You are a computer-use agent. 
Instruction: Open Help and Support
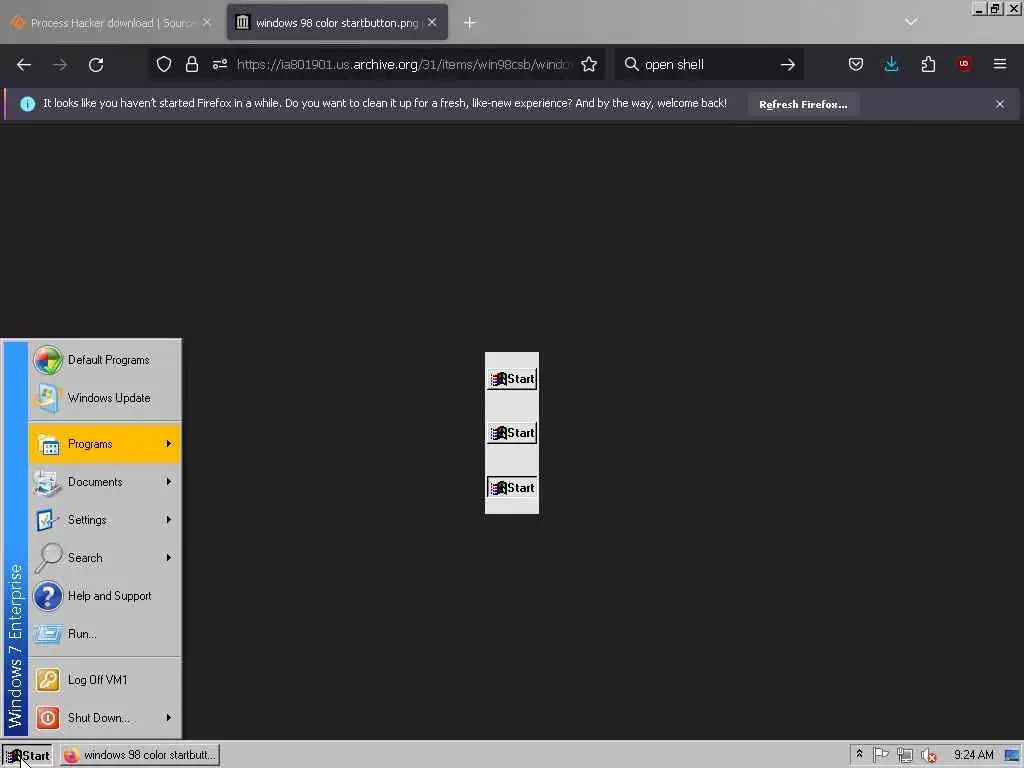(105, 596)
